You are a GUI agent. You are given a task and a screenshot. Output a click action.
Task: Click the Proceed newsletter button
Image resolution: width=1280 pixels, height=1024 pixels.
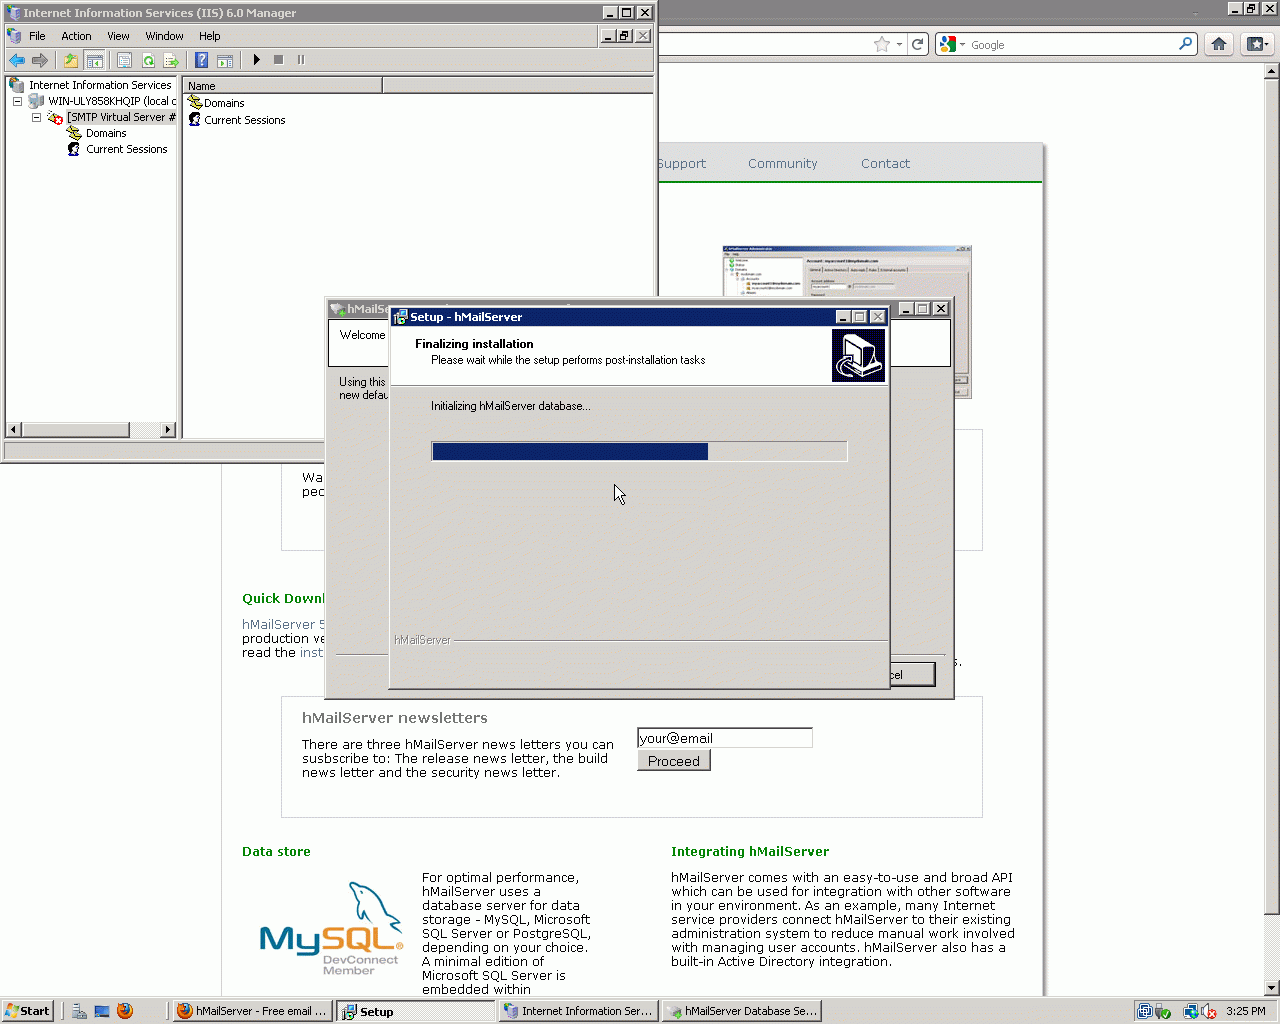pos(674,761)
